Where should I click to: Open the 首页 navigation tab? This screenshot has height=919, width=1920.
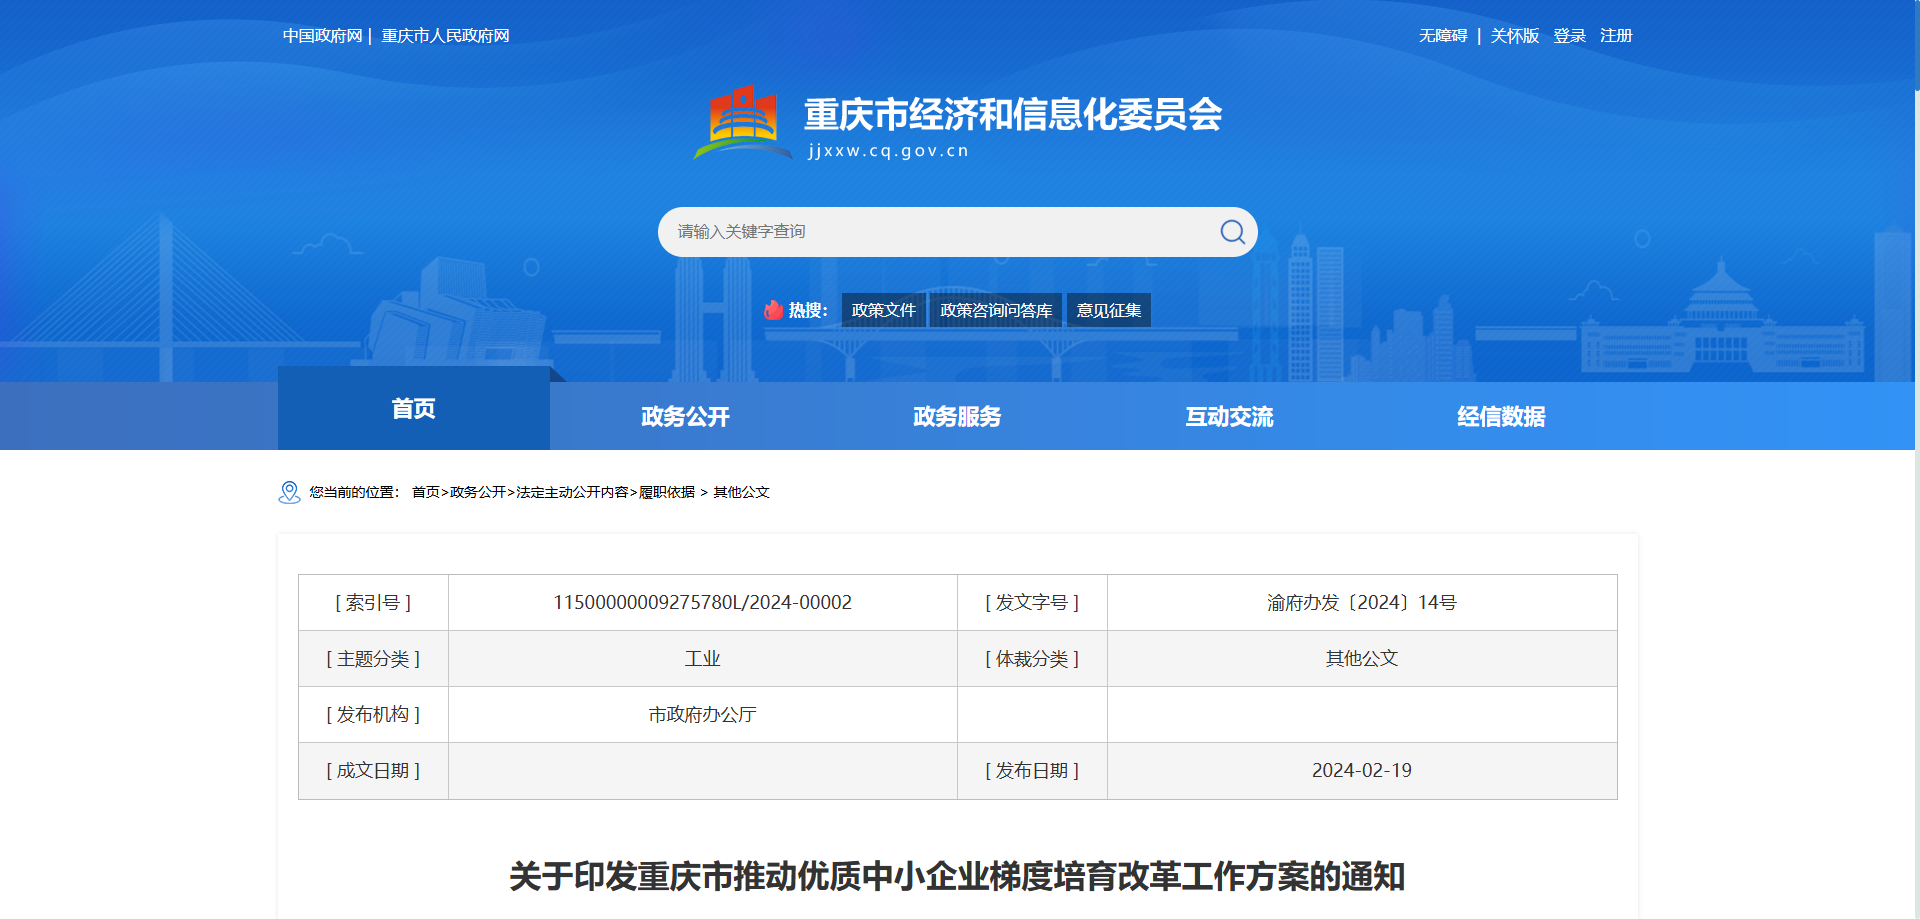pyautogui.click(x=413, y=409)
